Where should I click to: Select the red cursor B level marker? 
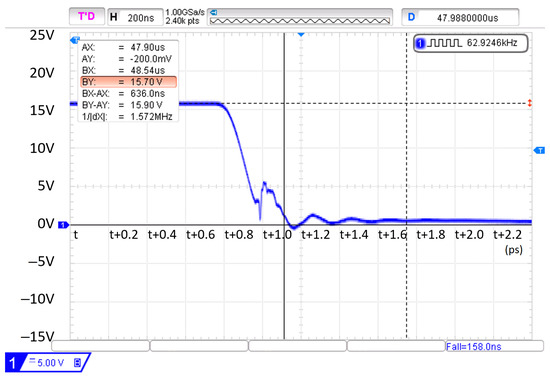(530, 103)
